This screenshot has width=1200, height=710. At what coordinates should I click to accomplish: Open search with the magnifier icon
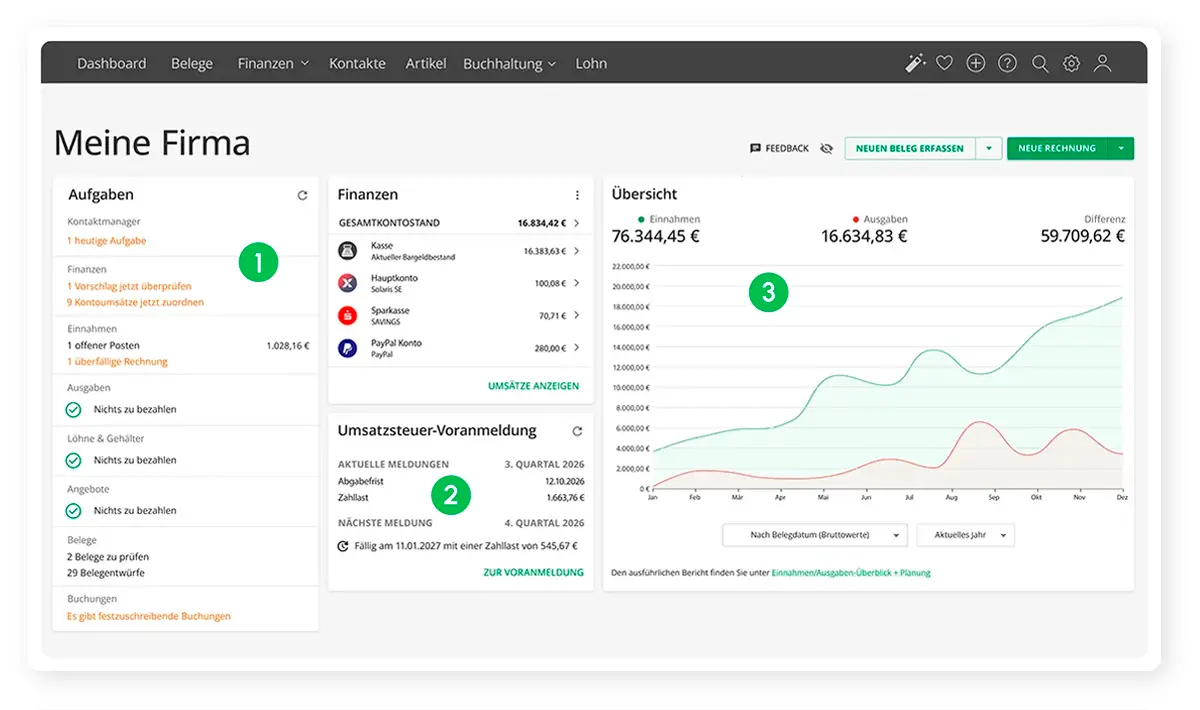click(x=1040, y=63)
